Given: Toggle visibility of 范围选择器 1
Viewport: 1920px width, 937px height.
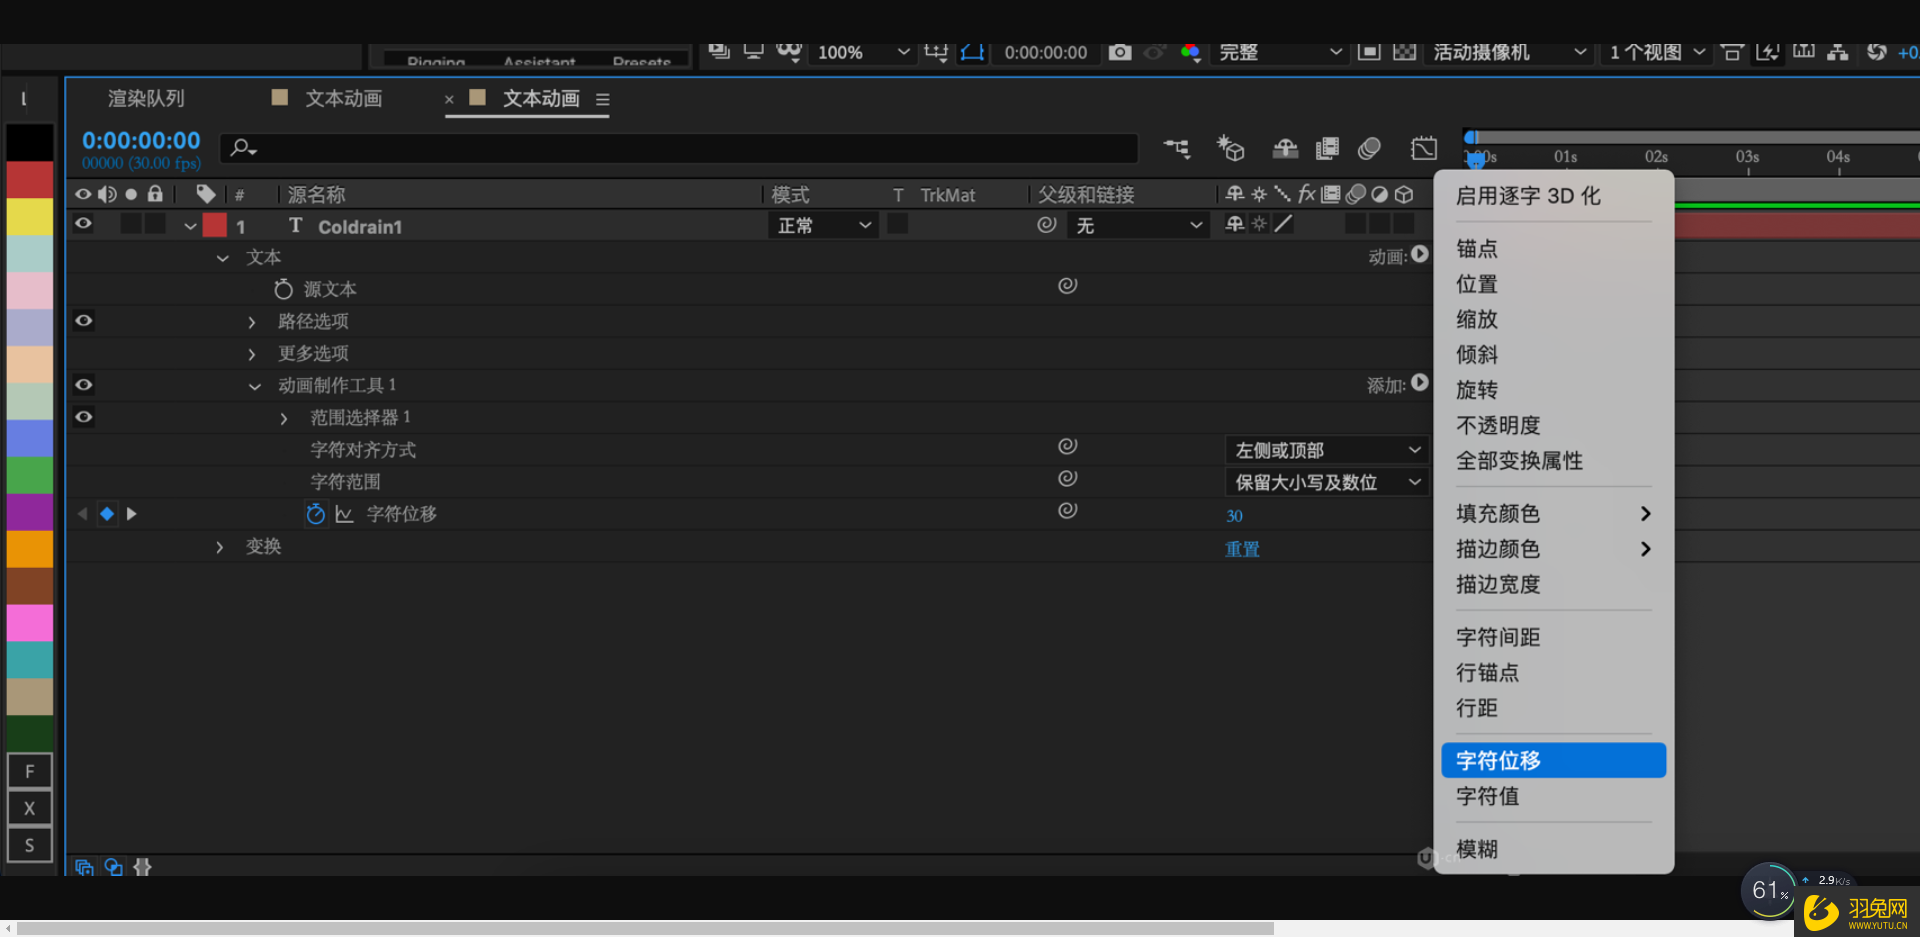Looking at the screenshot, I should (83, 417).
